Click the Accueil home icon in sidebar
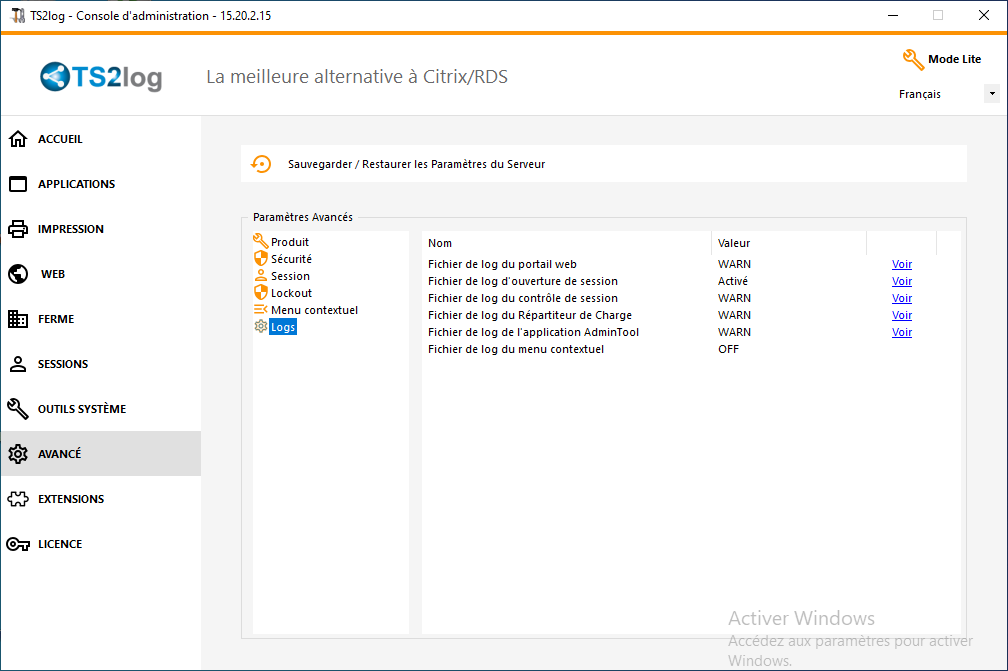The width and height of the screenshot is (1008, 671). pos(18,139)
